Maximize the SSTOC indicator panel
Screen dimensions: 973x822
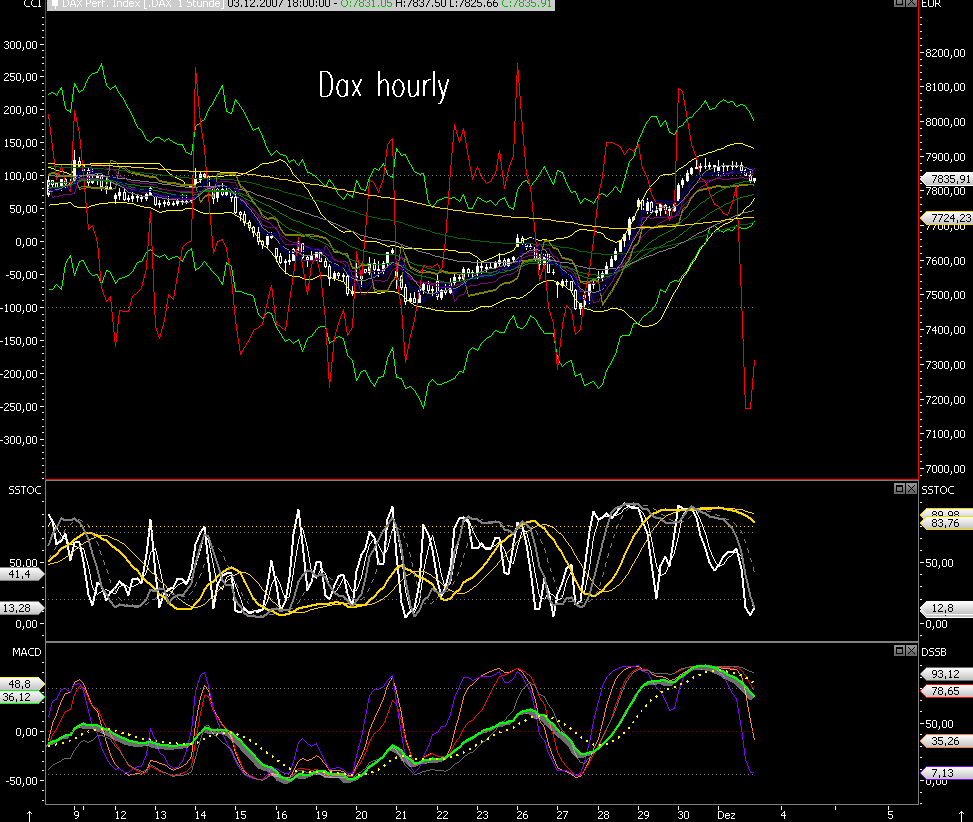click(x=899, y=488)
